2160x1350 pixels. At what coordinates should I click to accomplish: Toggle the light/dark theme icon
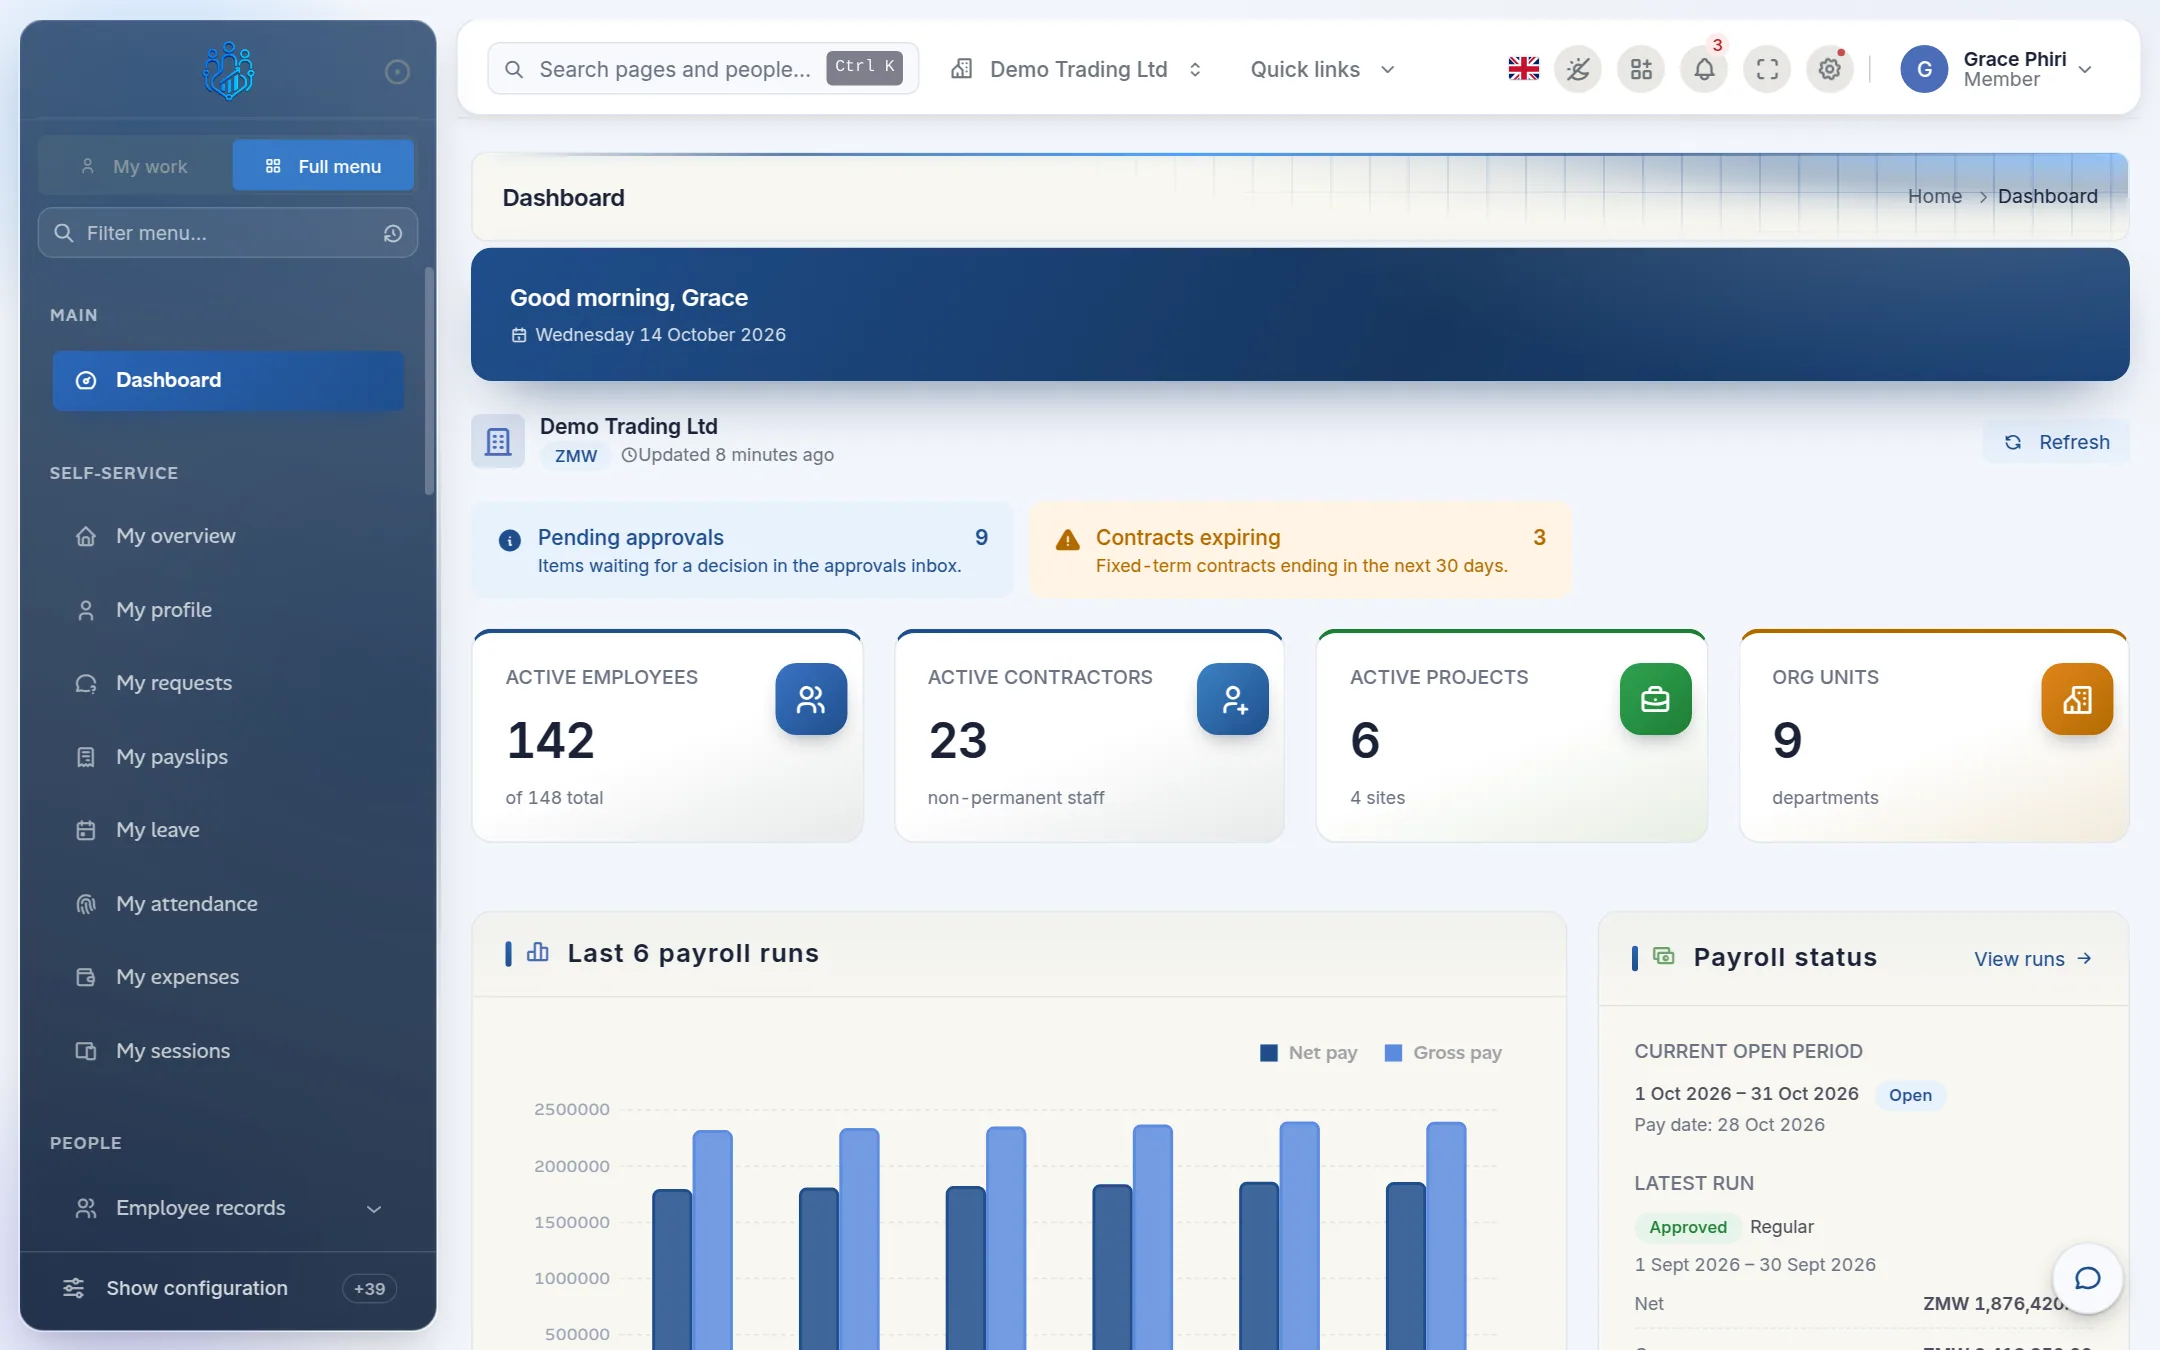click(1578, 69)
